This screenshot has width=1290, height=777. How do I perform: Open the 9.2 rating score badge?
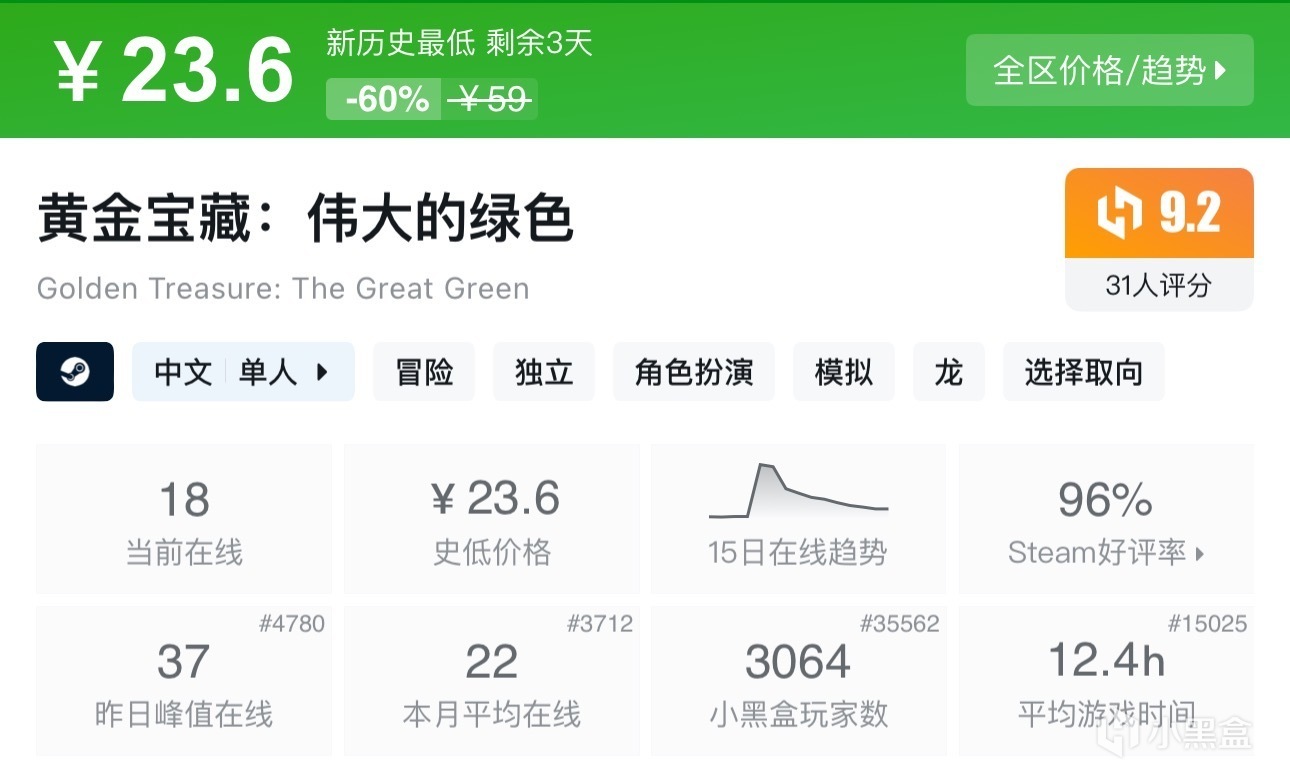(1159, 213)
